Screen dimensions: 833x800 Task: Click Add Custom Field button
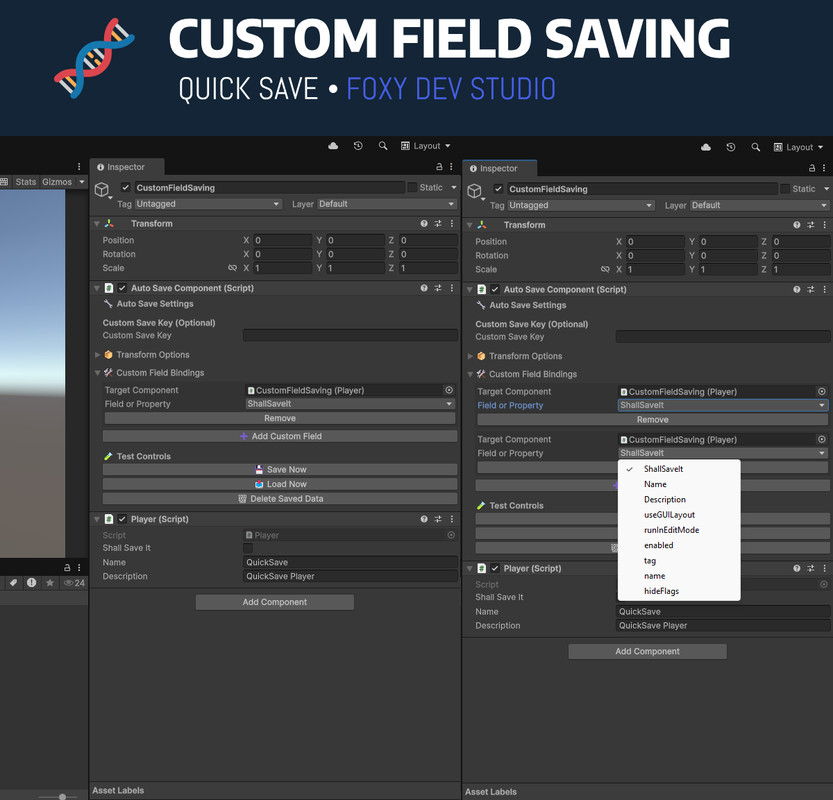[280, 436]
